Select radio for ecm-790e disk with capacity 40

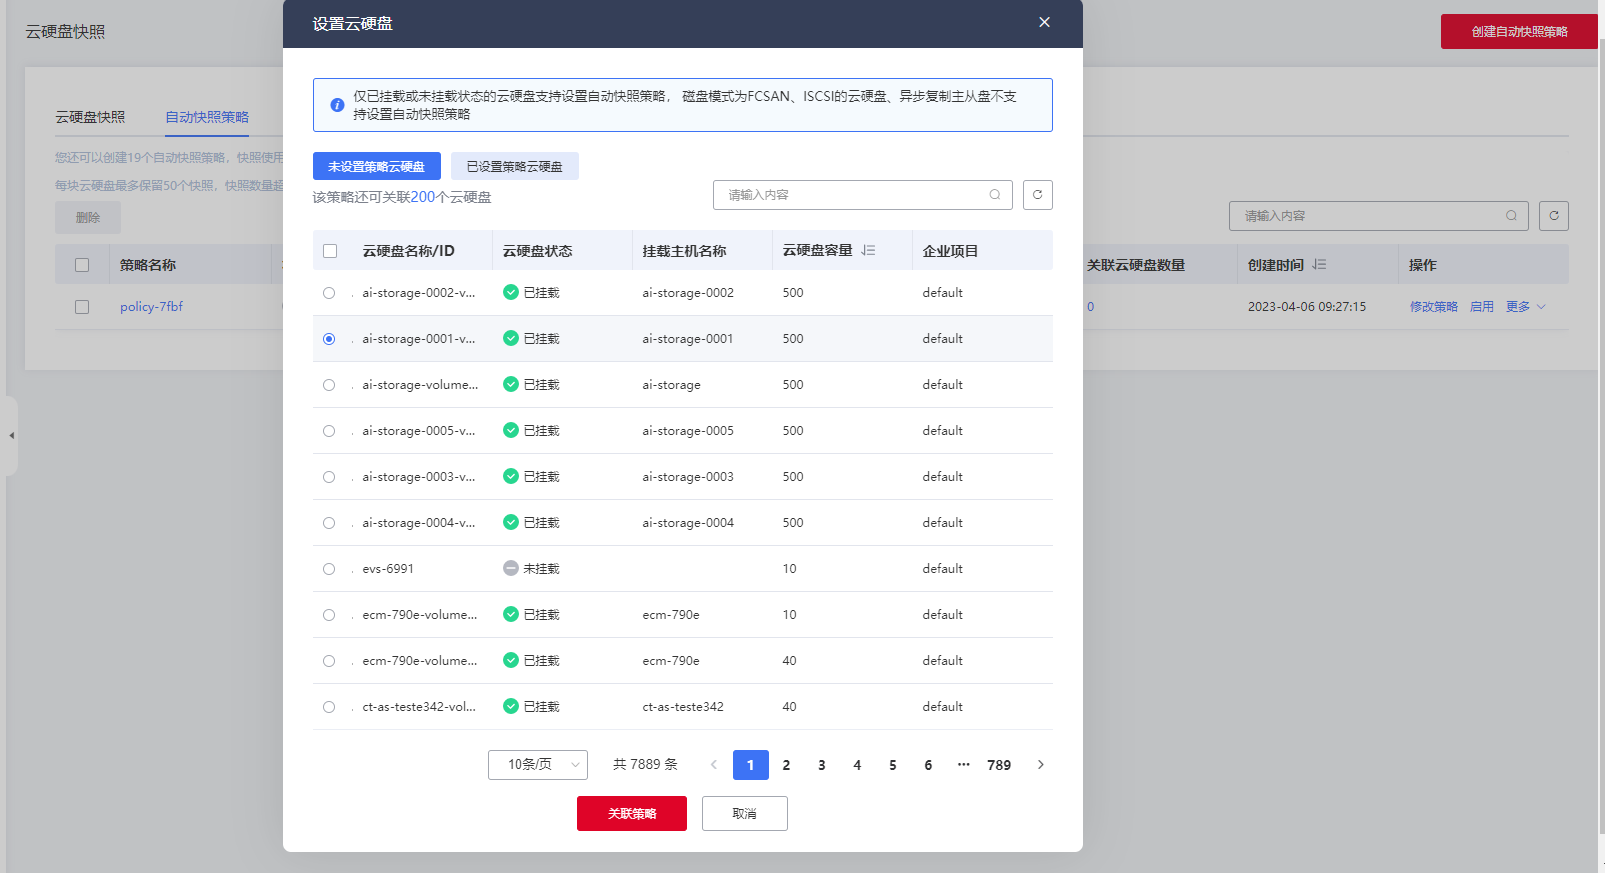pos(329,661)
